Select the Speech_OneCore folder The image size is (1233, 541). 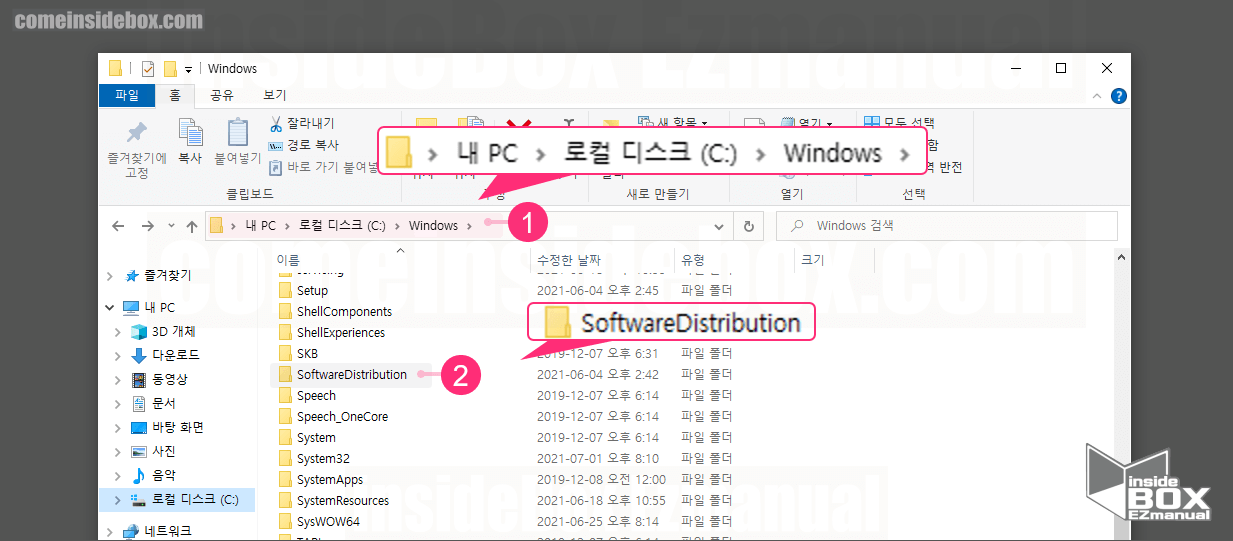(342, 417)
